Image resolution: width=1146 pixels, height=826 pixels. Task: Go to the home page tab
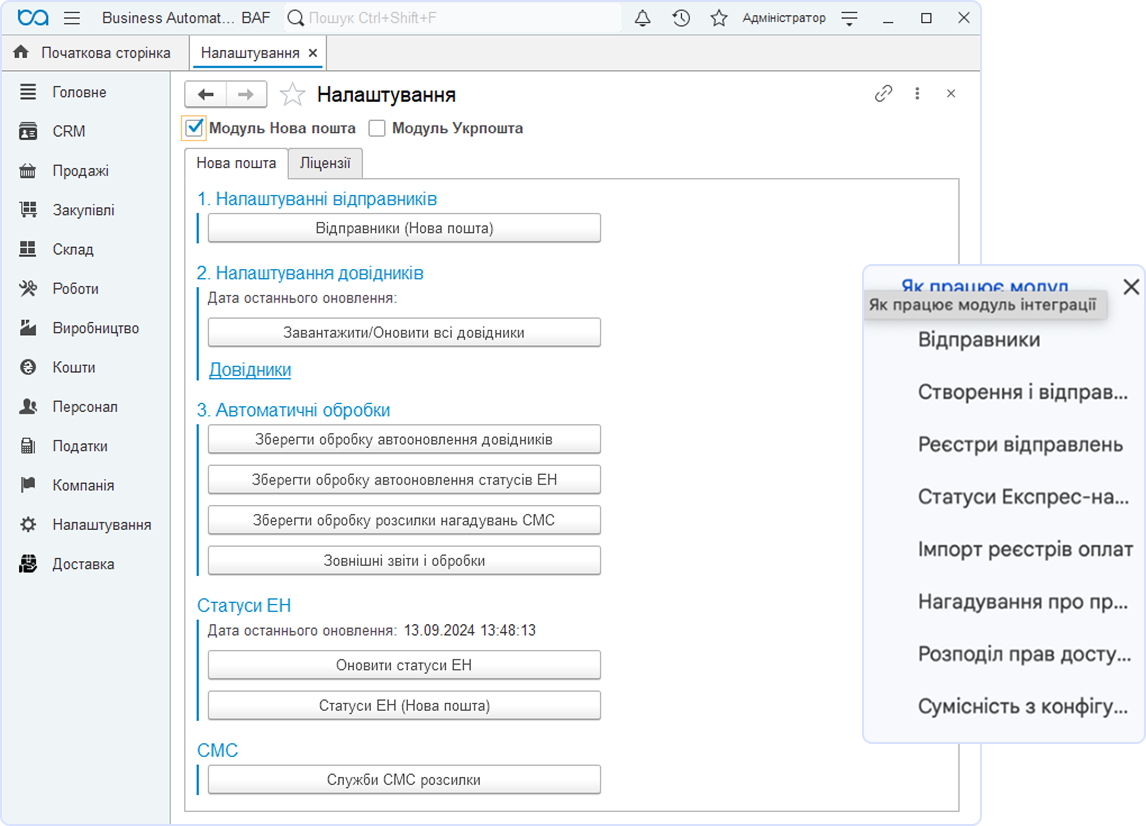(x=92, y=53)
